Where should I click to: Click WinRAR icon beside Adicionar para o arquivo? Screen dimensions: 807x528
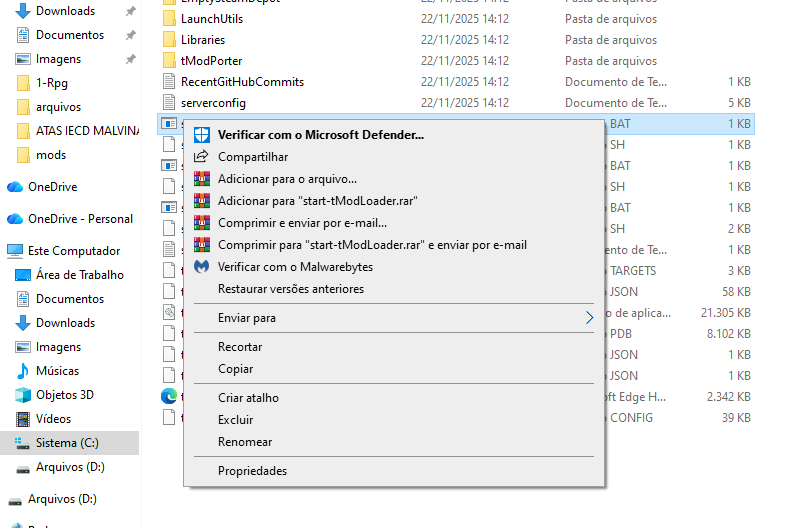(x=202, y=179)
